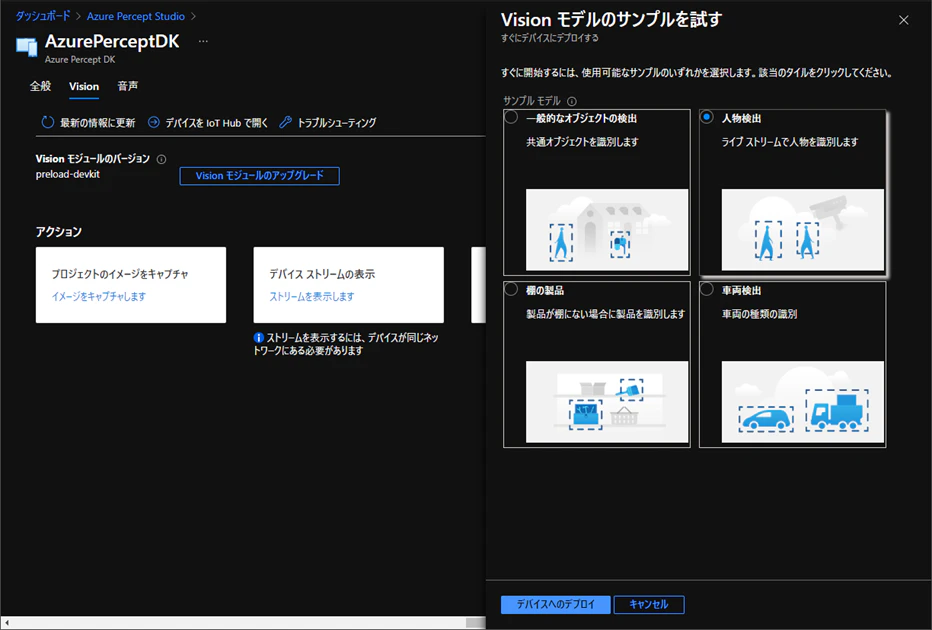Screen dimensions: 932x630
Task: Click the preload-devkit version text
Action: [x=68, y=174]
